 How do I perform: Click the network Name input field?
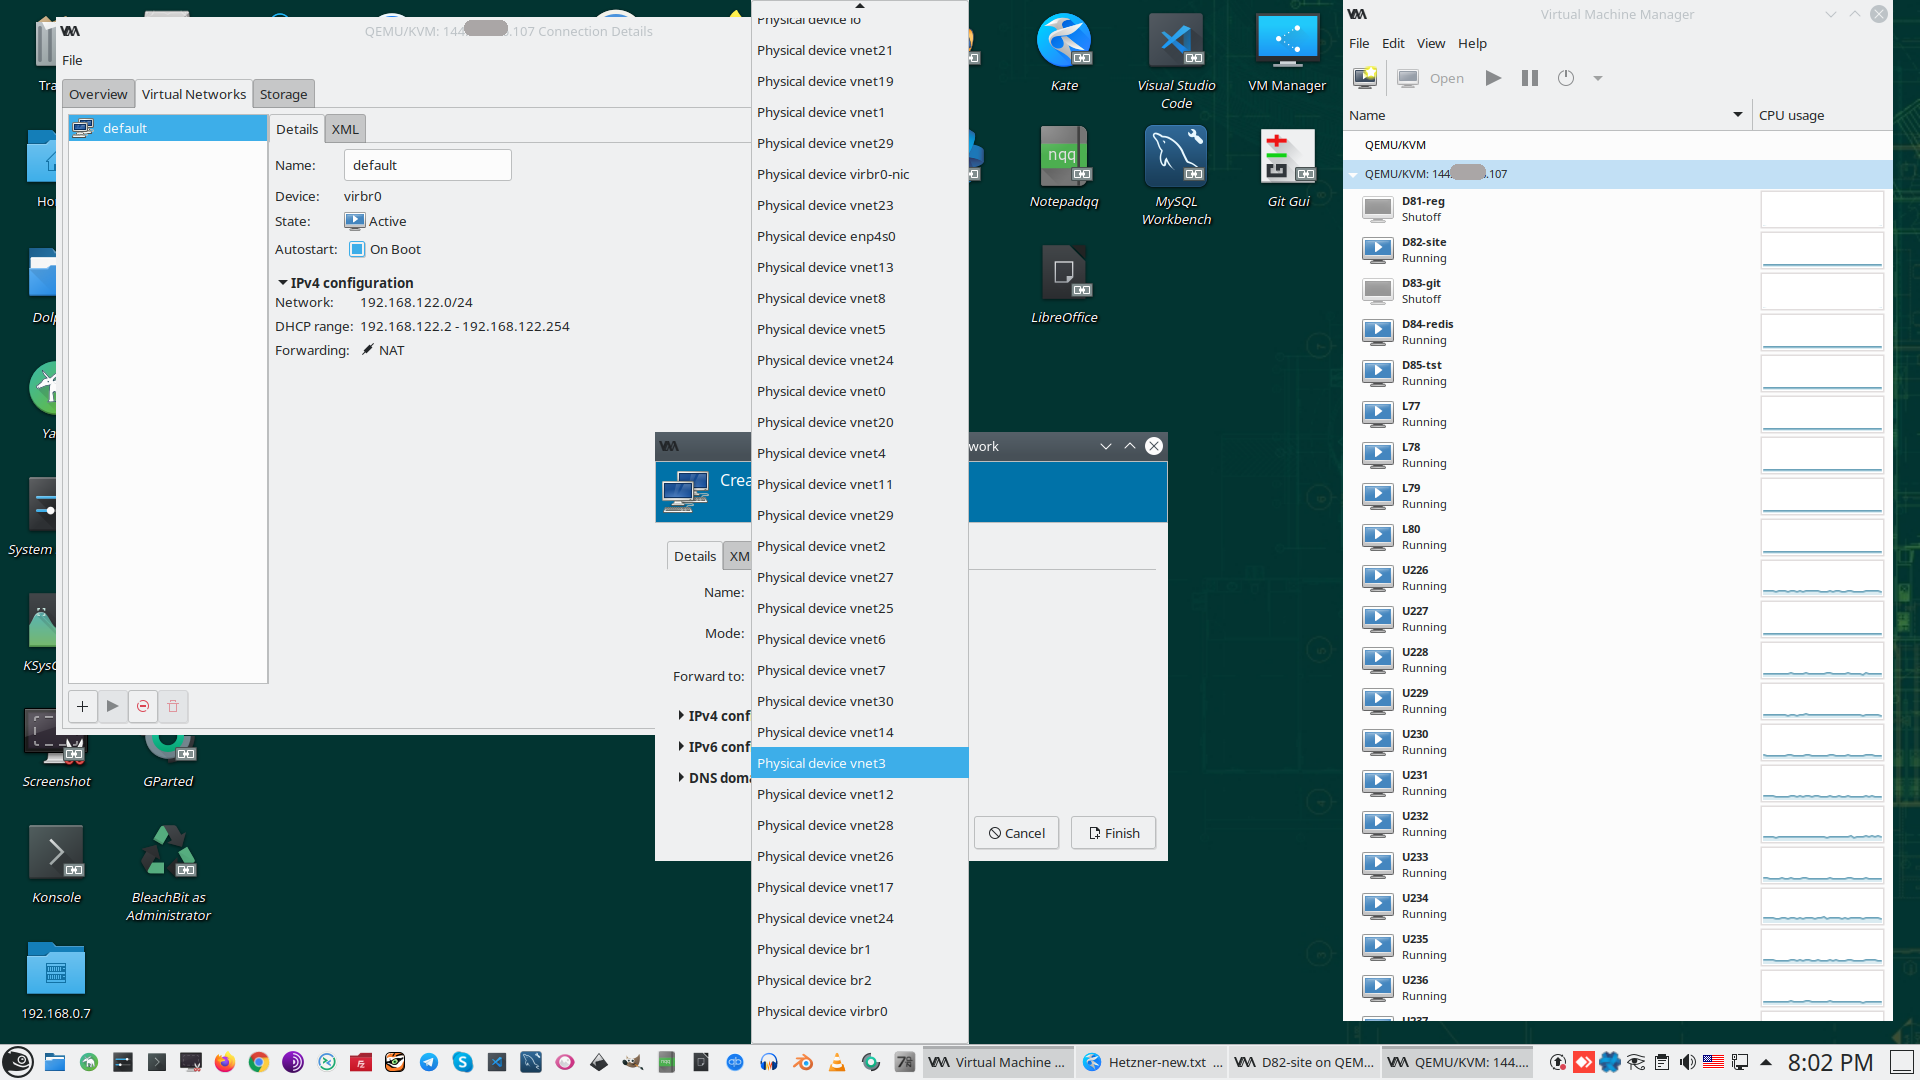pos(427,165)
